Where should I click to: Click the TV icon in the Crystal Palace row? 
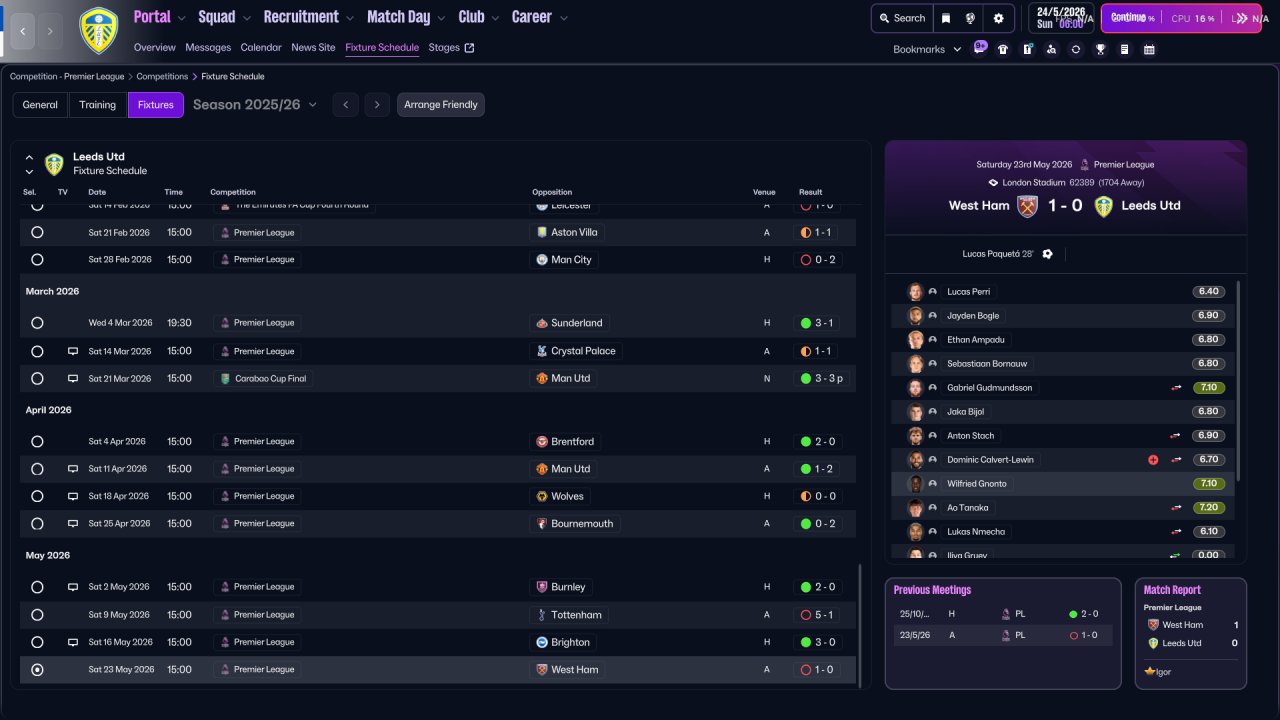73,351
